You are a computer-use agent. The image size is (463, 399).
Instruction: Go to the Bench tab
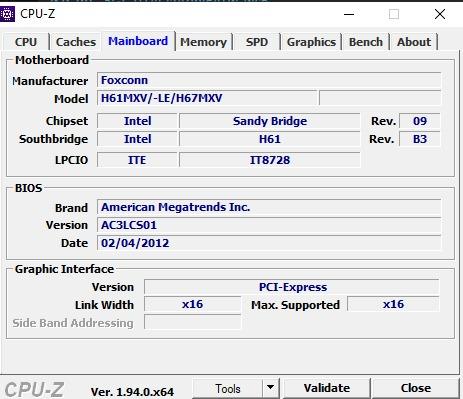[366, 42]
